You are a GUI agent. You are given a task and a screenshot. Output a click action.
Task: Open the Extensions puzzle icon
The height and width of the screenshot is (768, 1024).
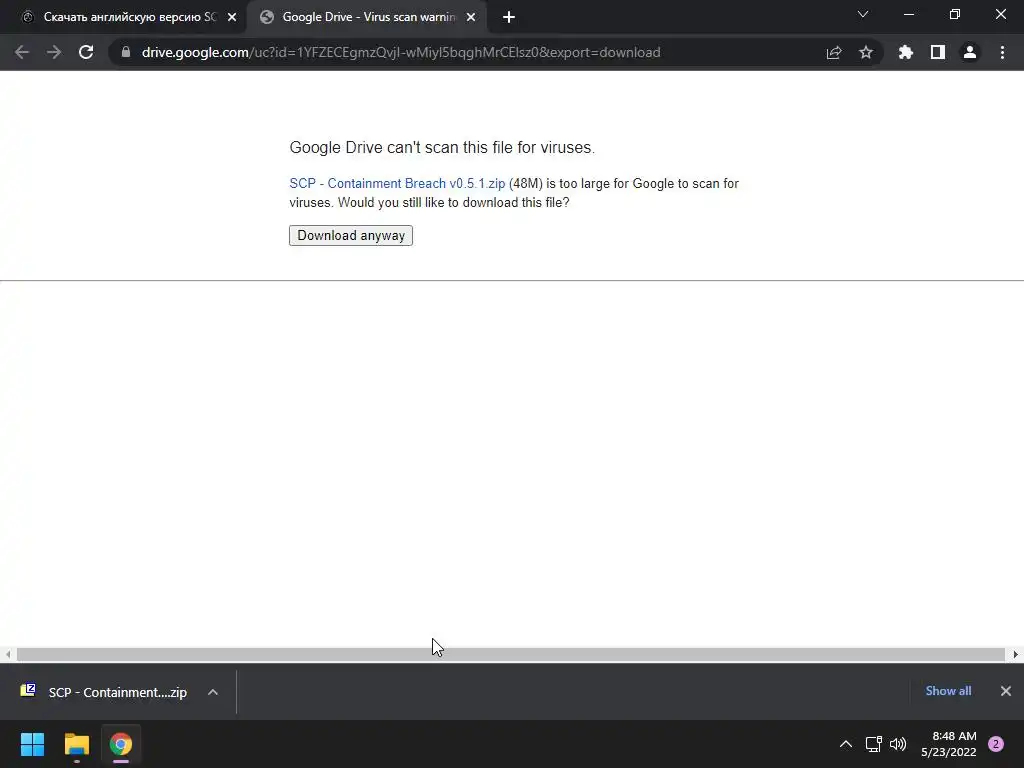[x=906, y=52]
